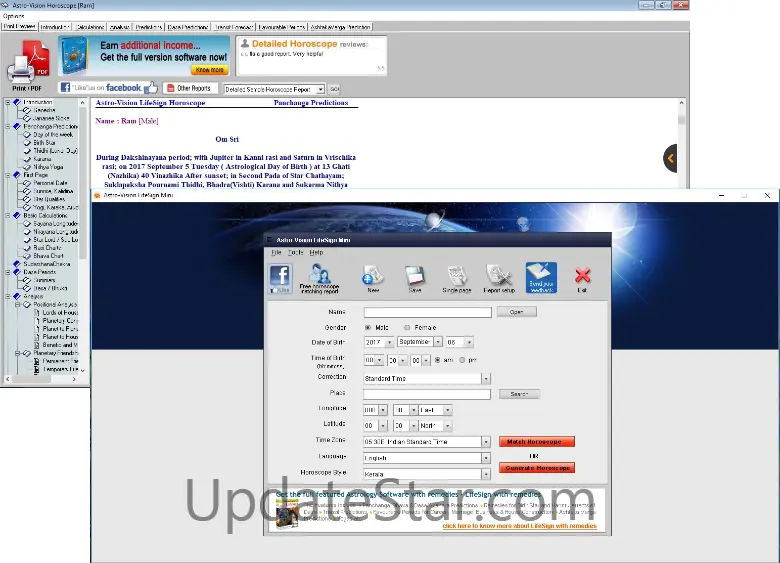Click the orange arrow side panel handle
This screenshot has width=780, height=563.
click(670, 158)
